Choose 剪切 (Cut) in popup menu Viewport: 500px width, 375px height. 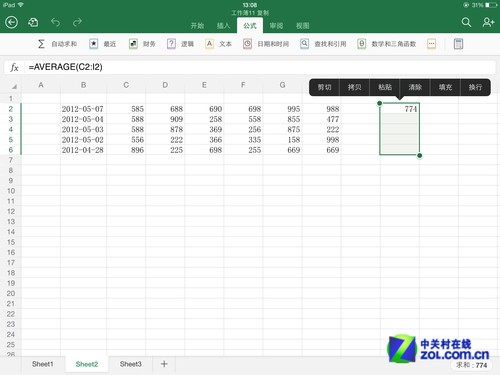[x=324, y=87]
